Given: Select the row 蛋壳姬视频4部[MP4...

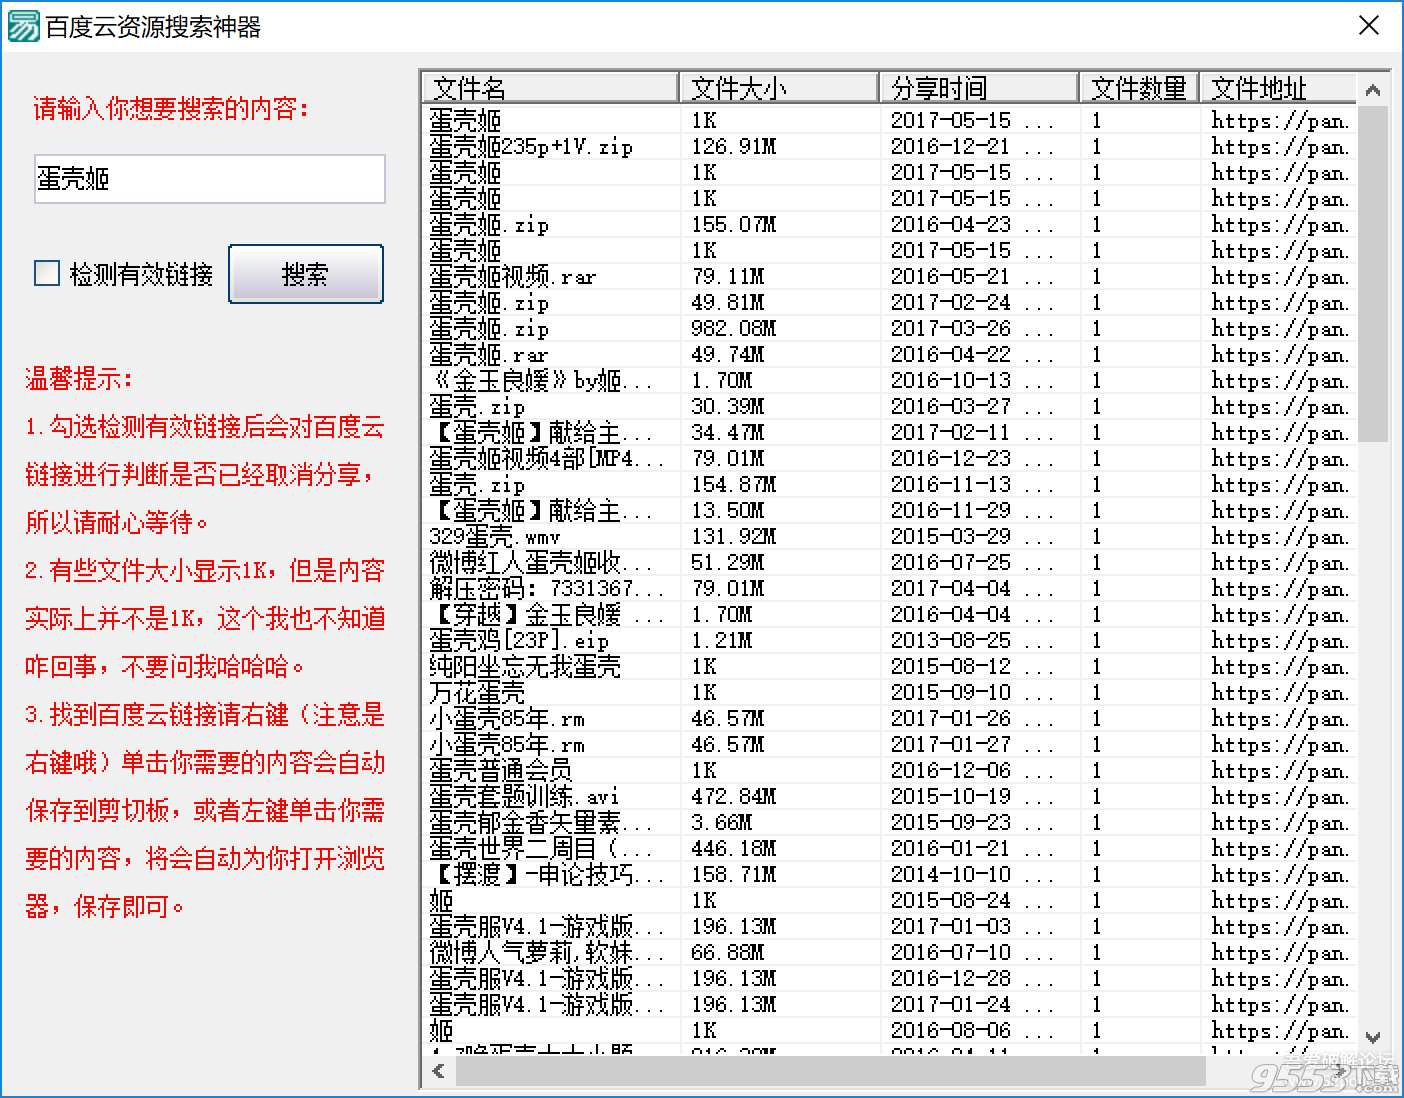Looking at the screenshot, I should [x=890, y=459].
